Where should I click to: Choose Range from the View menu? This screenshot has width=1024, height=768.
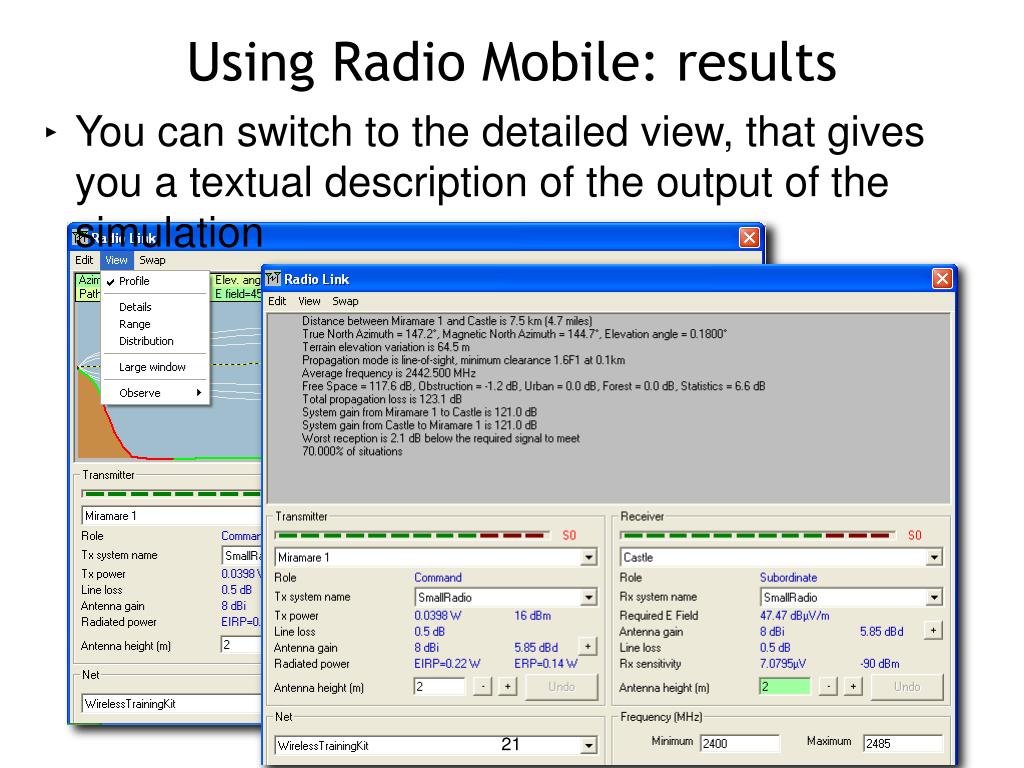[x=155, y=324]
